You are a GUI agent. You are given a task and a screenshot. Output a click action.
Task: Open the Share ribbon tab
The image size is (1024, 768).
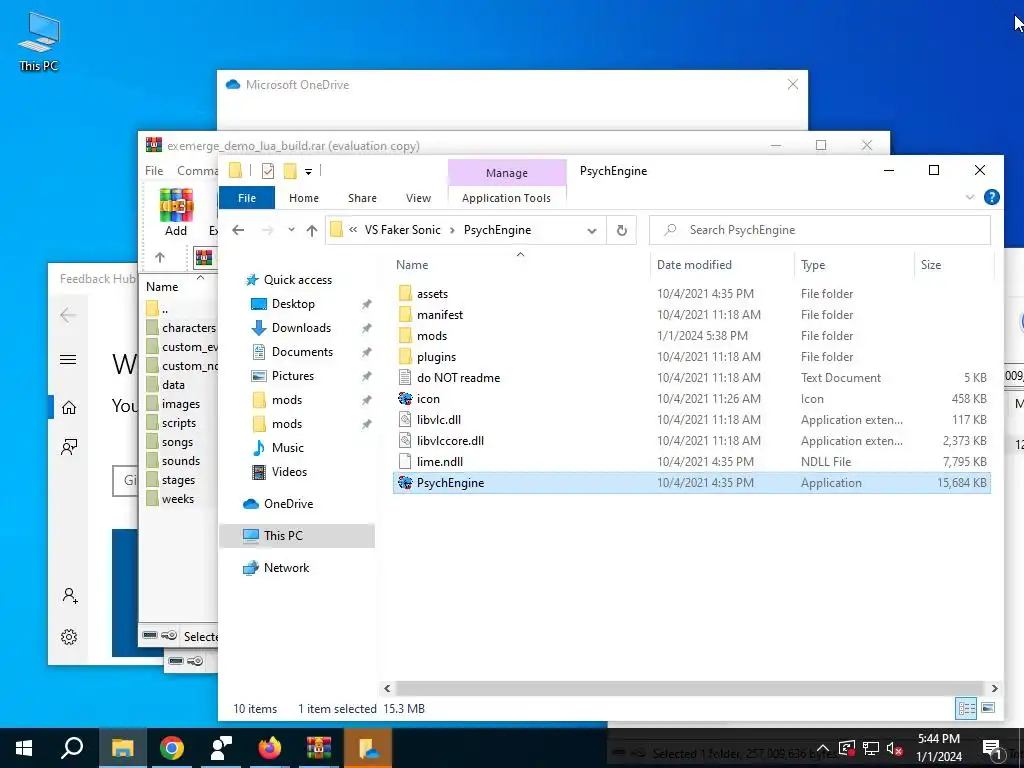(362, 198)
